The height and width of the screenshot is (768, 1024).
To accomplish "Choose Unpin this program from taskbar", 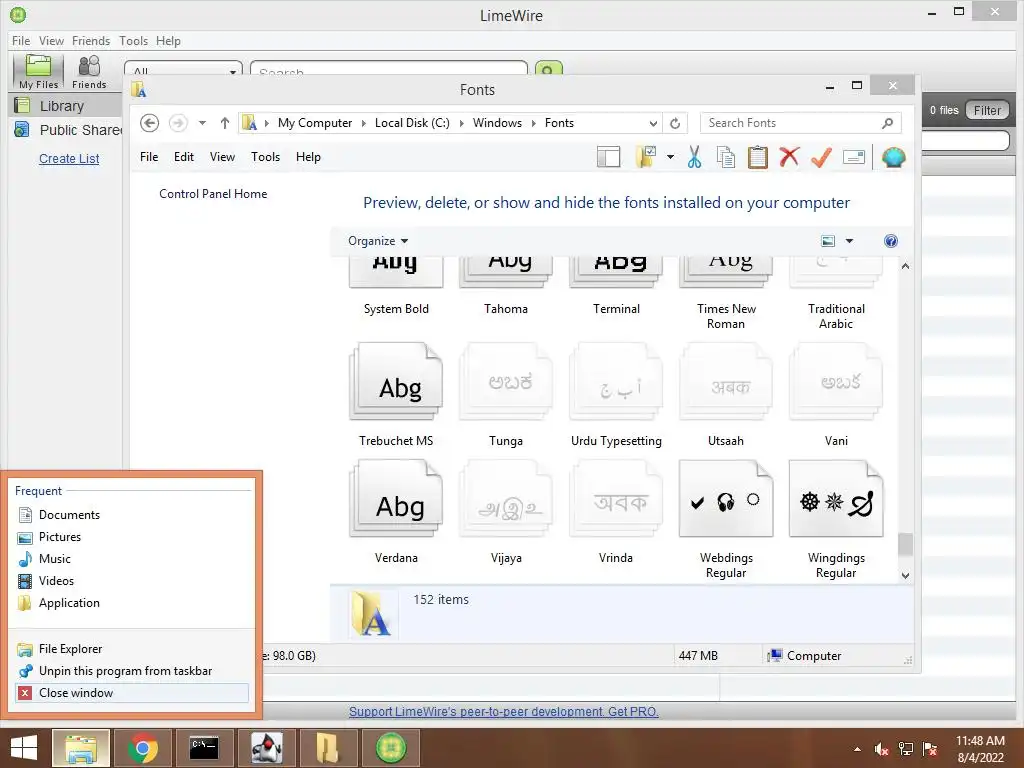I will point(131,671).
